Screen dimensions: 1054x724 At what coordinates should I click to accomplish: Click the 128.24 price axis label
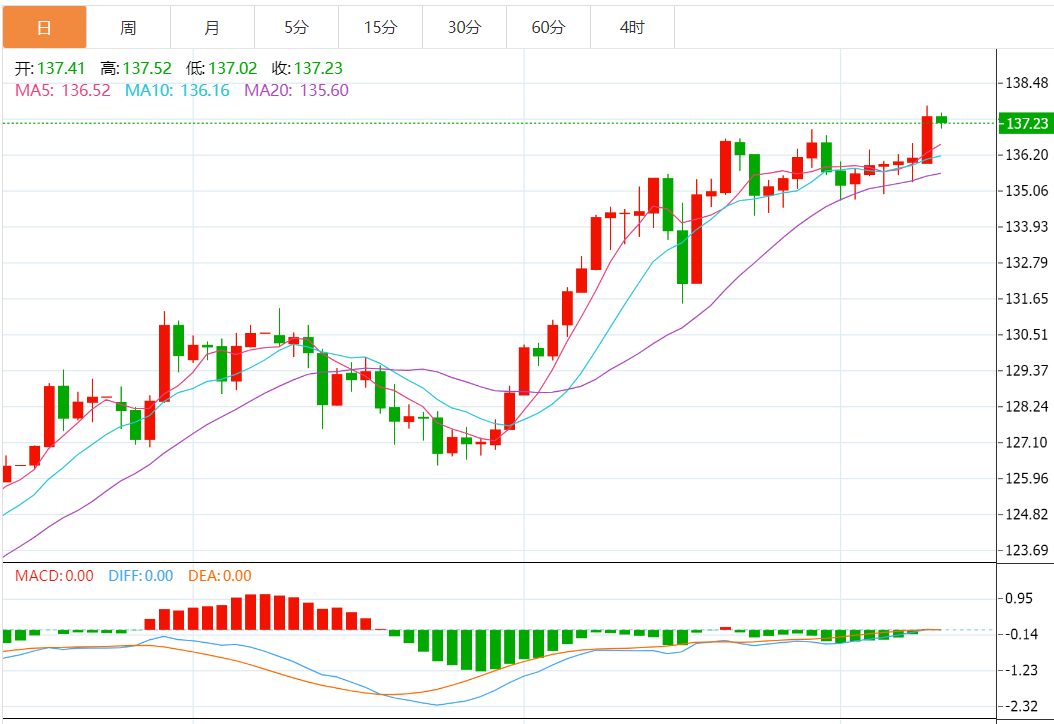click(x=1026, y=406)
